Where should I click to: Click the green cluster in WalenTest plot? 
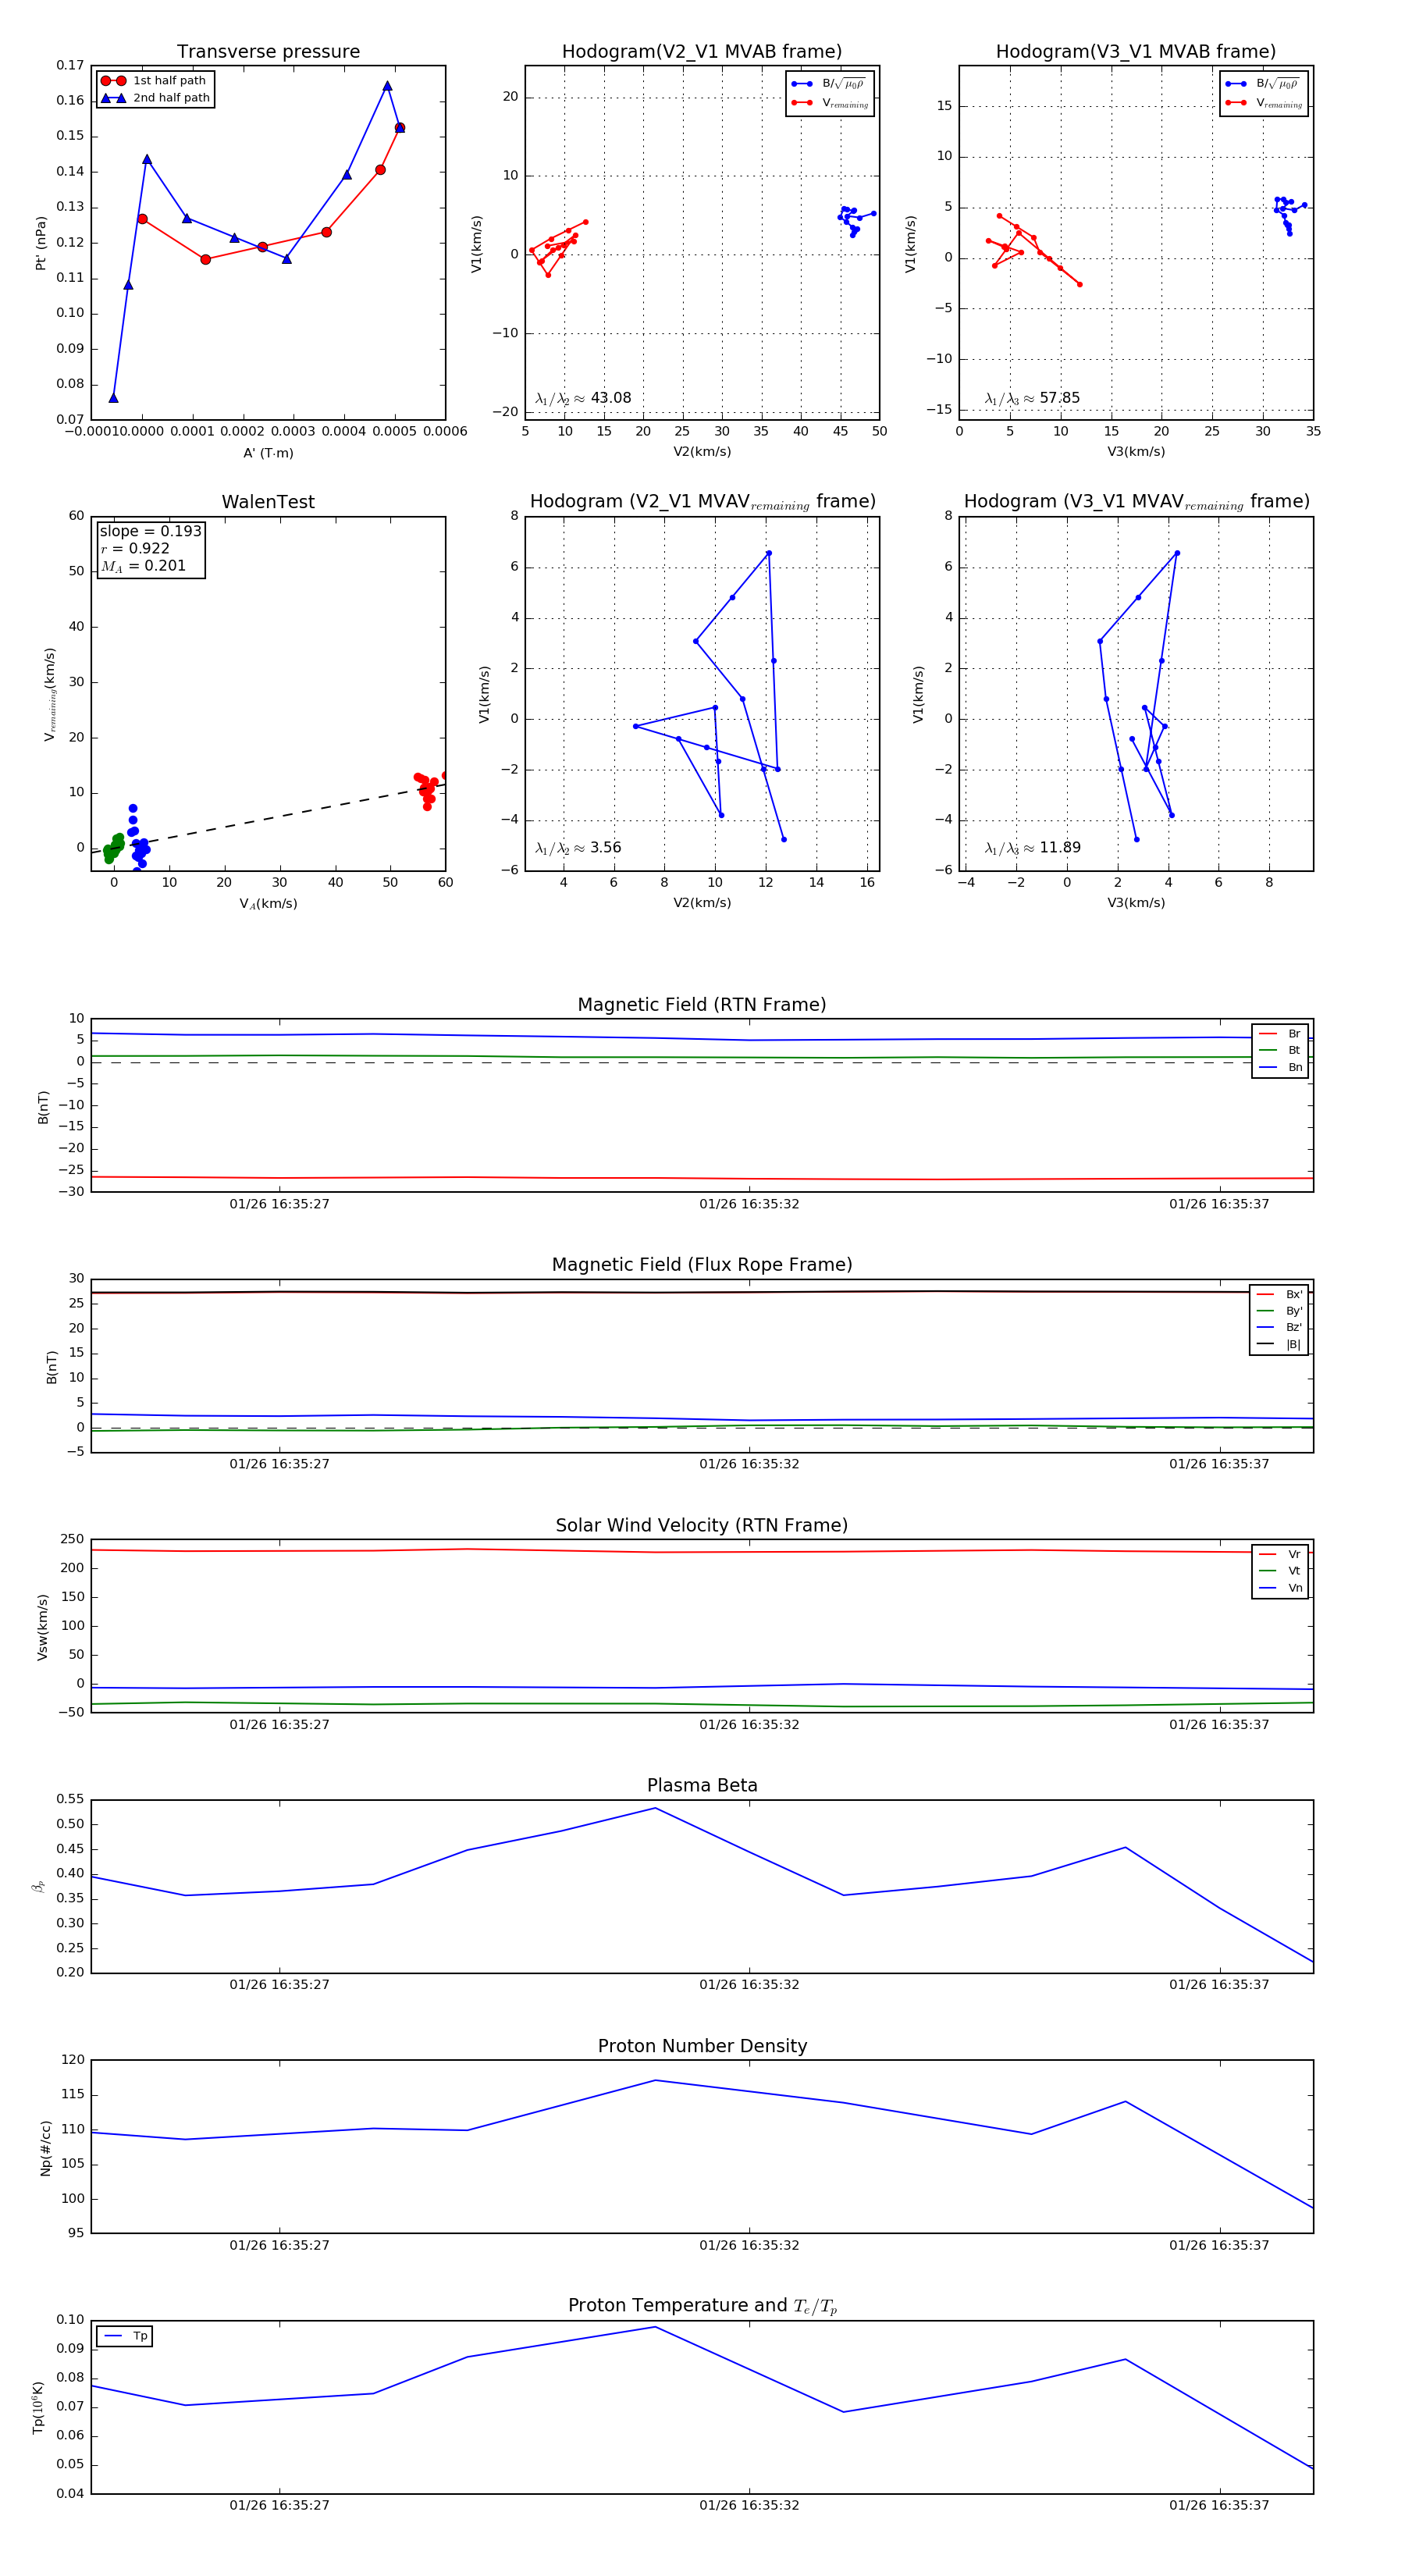113,848
